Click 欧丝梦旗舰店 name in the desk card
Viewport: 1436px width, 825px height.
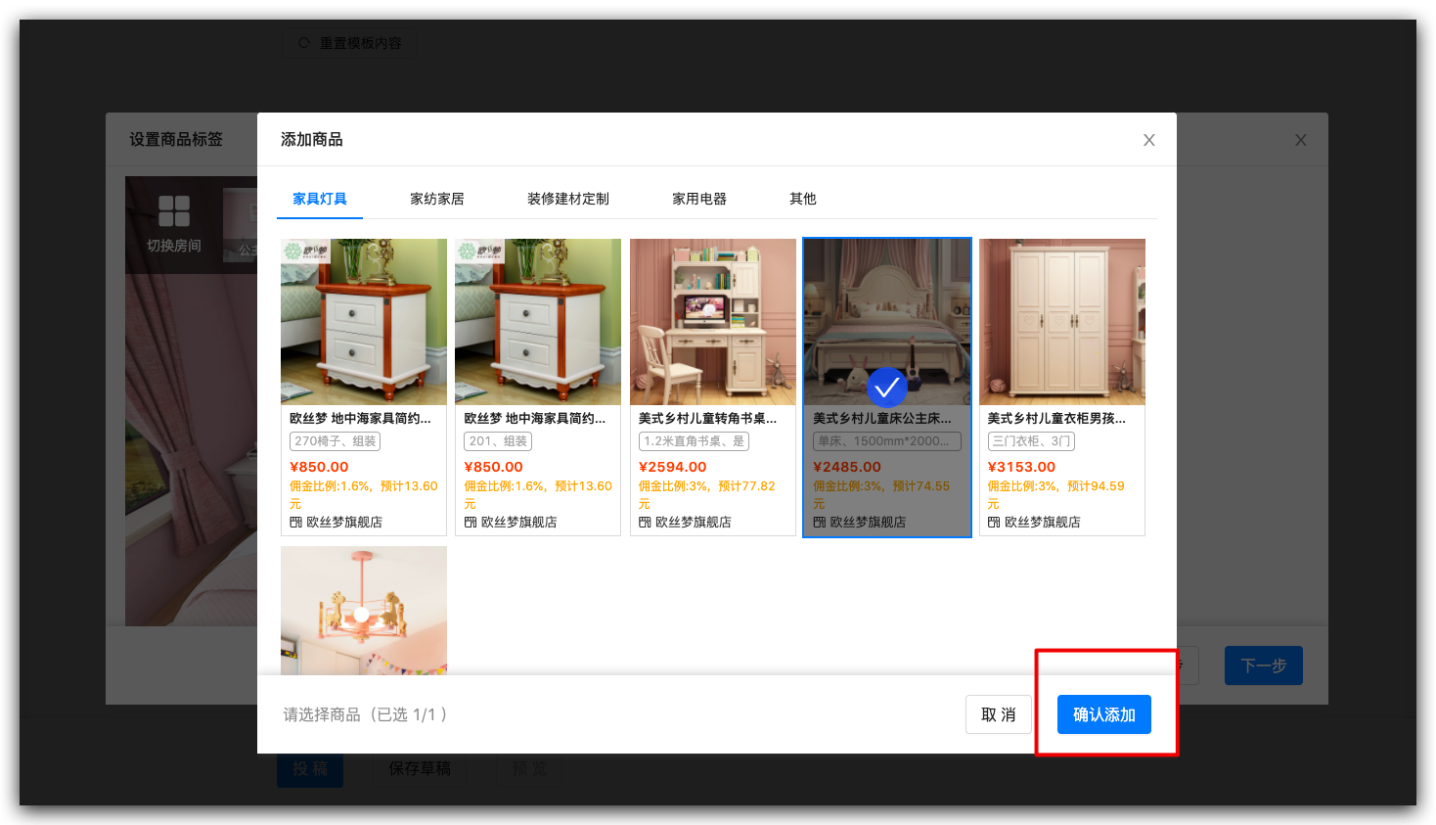tap(693, 522)
